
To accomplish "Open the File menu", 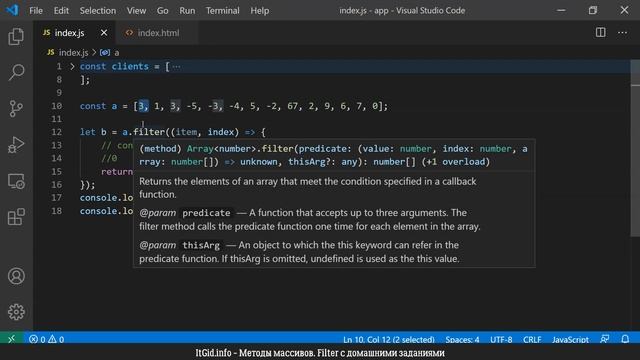I will pos(36,11).
